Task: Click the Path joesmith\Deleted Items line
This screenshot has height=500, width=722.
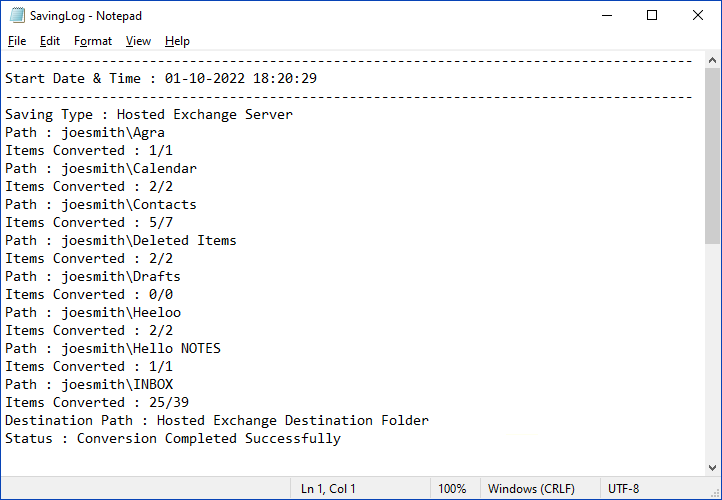Action: point(121,240)
